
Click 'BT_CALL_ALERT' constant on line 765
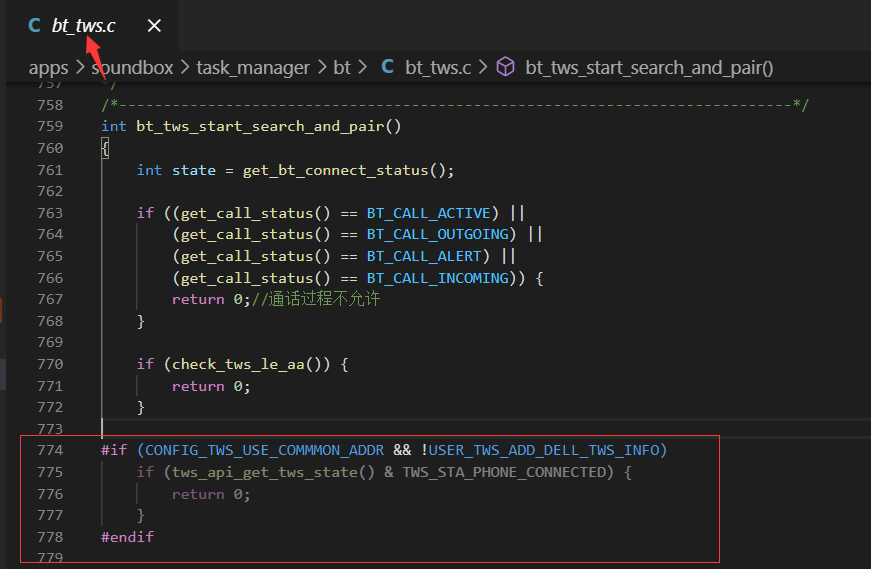[x=424, y=256]
